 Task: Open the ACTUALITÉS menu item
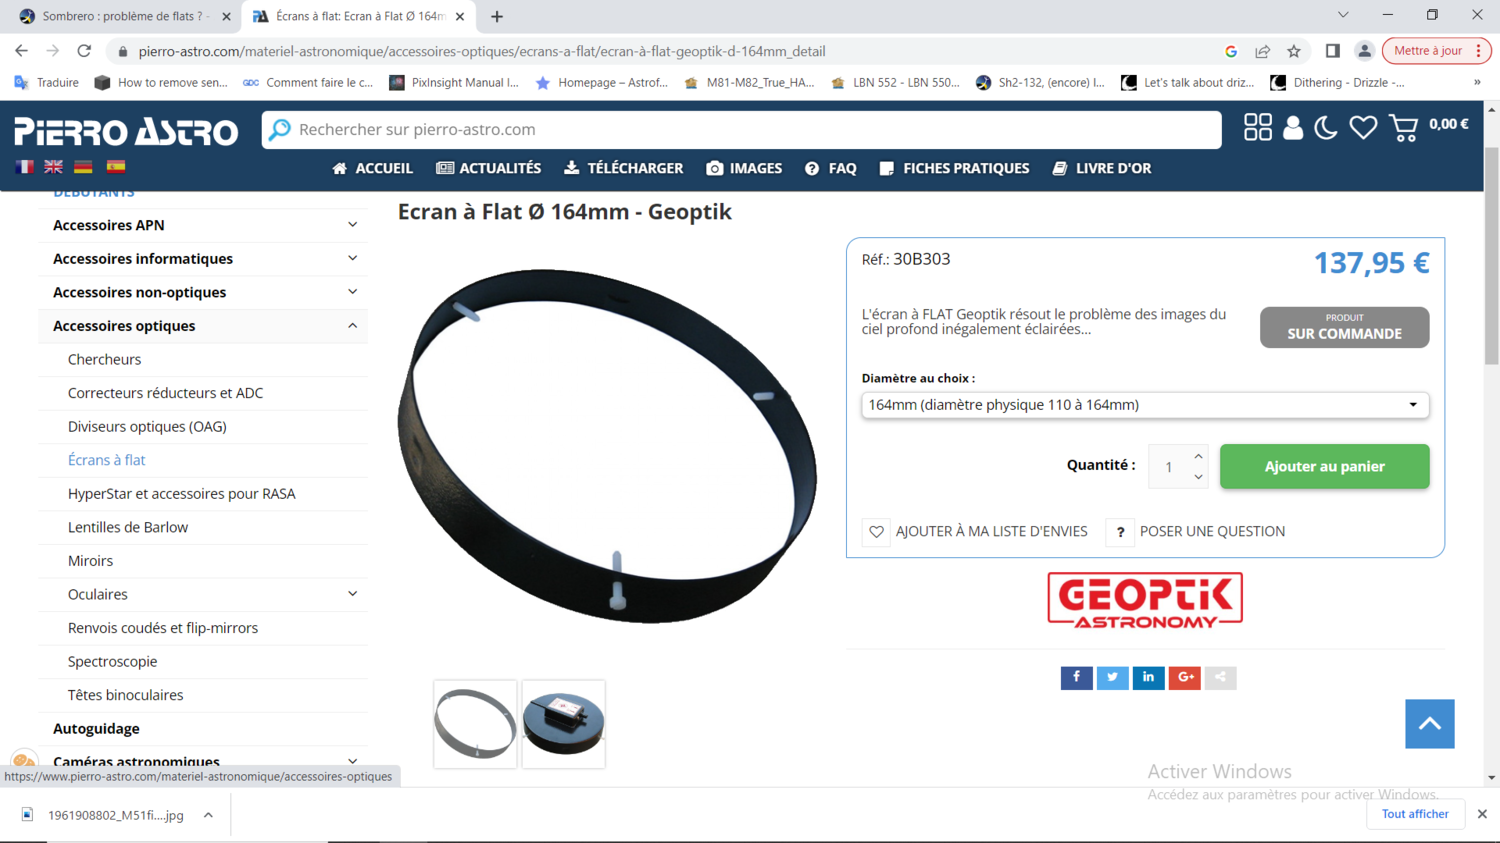click(x=489, y=168)
